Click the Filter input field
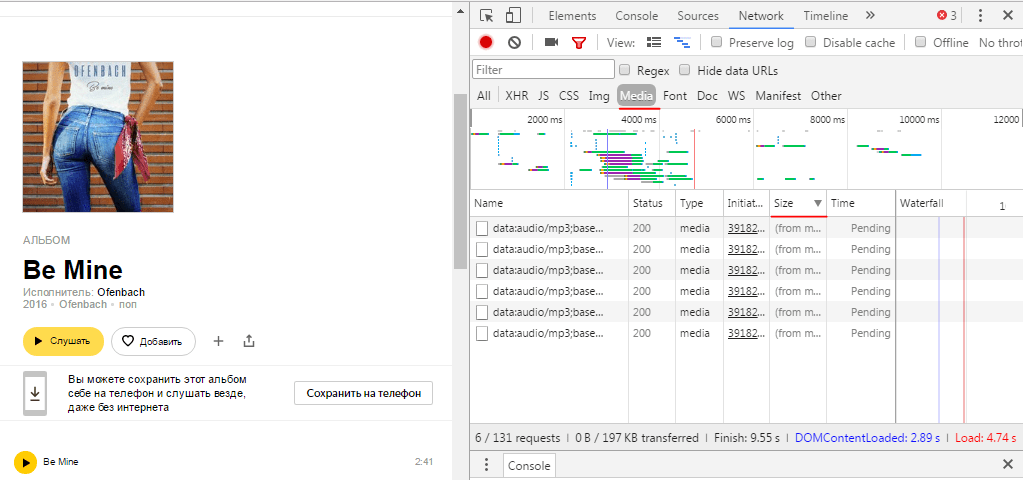The height and width of the screenshot is (480, 1023). coord(543,70)
